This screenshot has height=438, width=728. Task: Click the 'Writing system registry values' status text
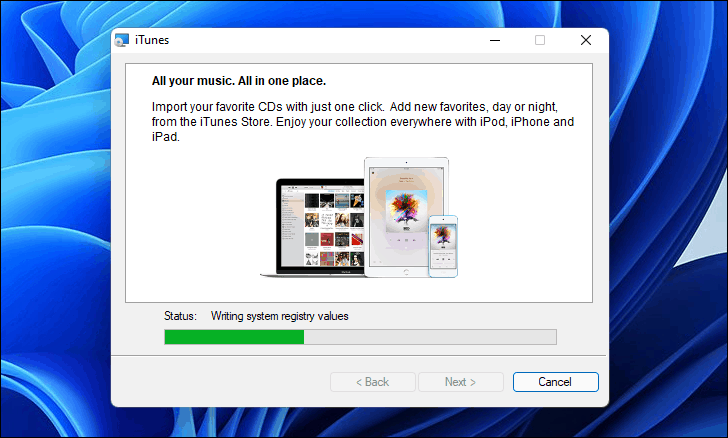tap(280, 316)
